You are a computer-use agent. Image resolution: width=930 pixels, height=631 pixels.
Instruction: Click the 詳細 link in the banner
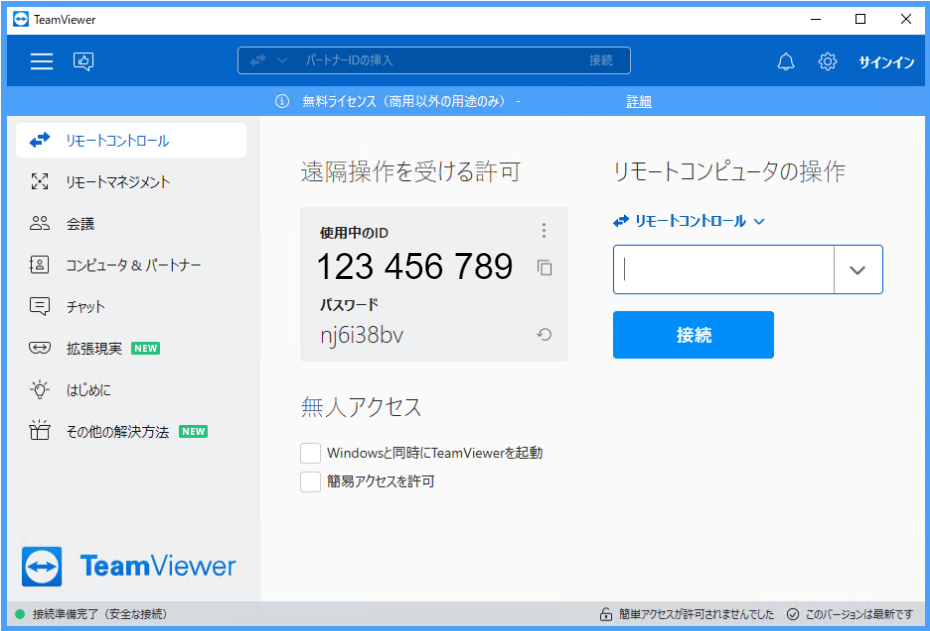pyautogui.click(x=639, y=101)
